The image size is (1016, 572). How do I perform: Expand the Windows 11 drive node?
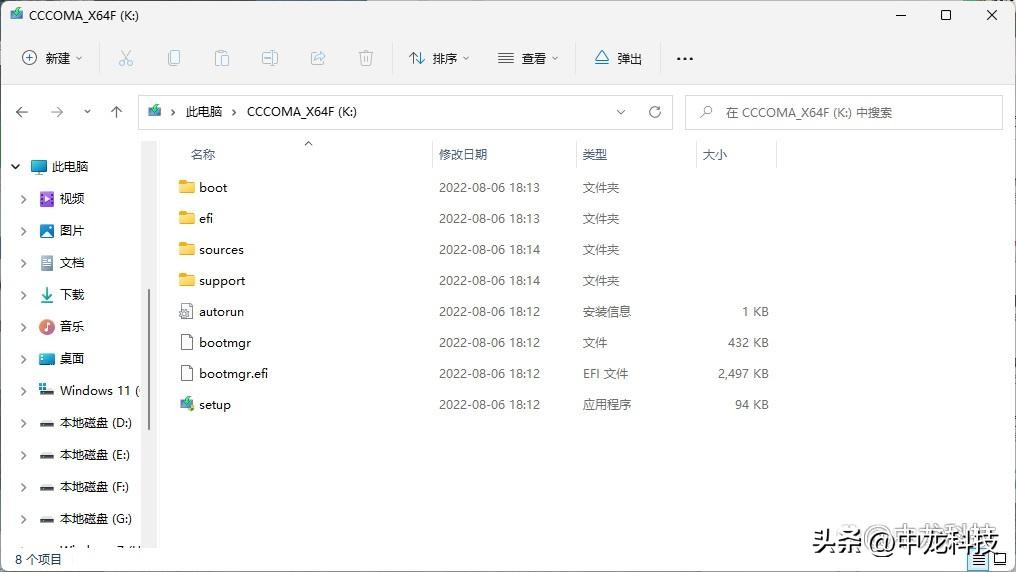click(x=23, y=391)
